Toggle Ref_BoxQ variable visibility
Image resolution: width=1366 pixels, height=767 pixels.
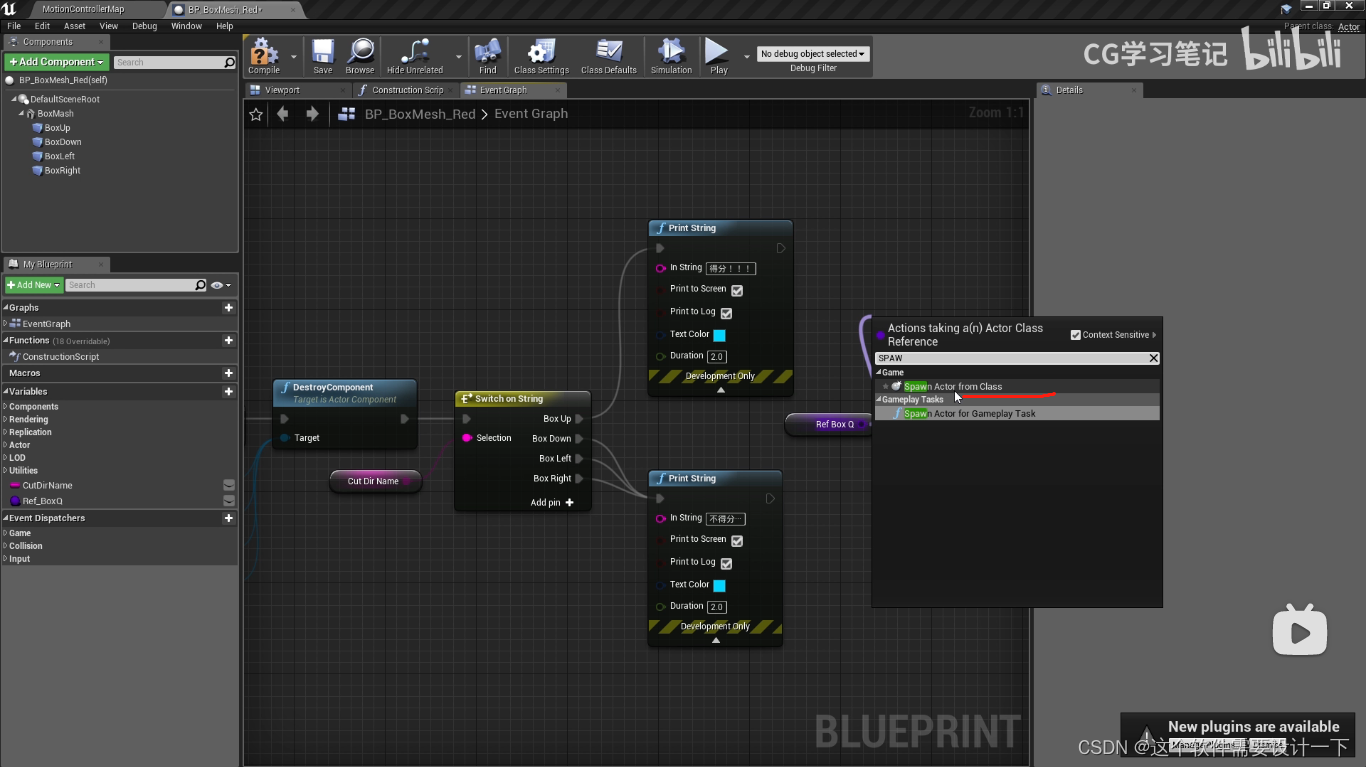[x=229, y=501]
